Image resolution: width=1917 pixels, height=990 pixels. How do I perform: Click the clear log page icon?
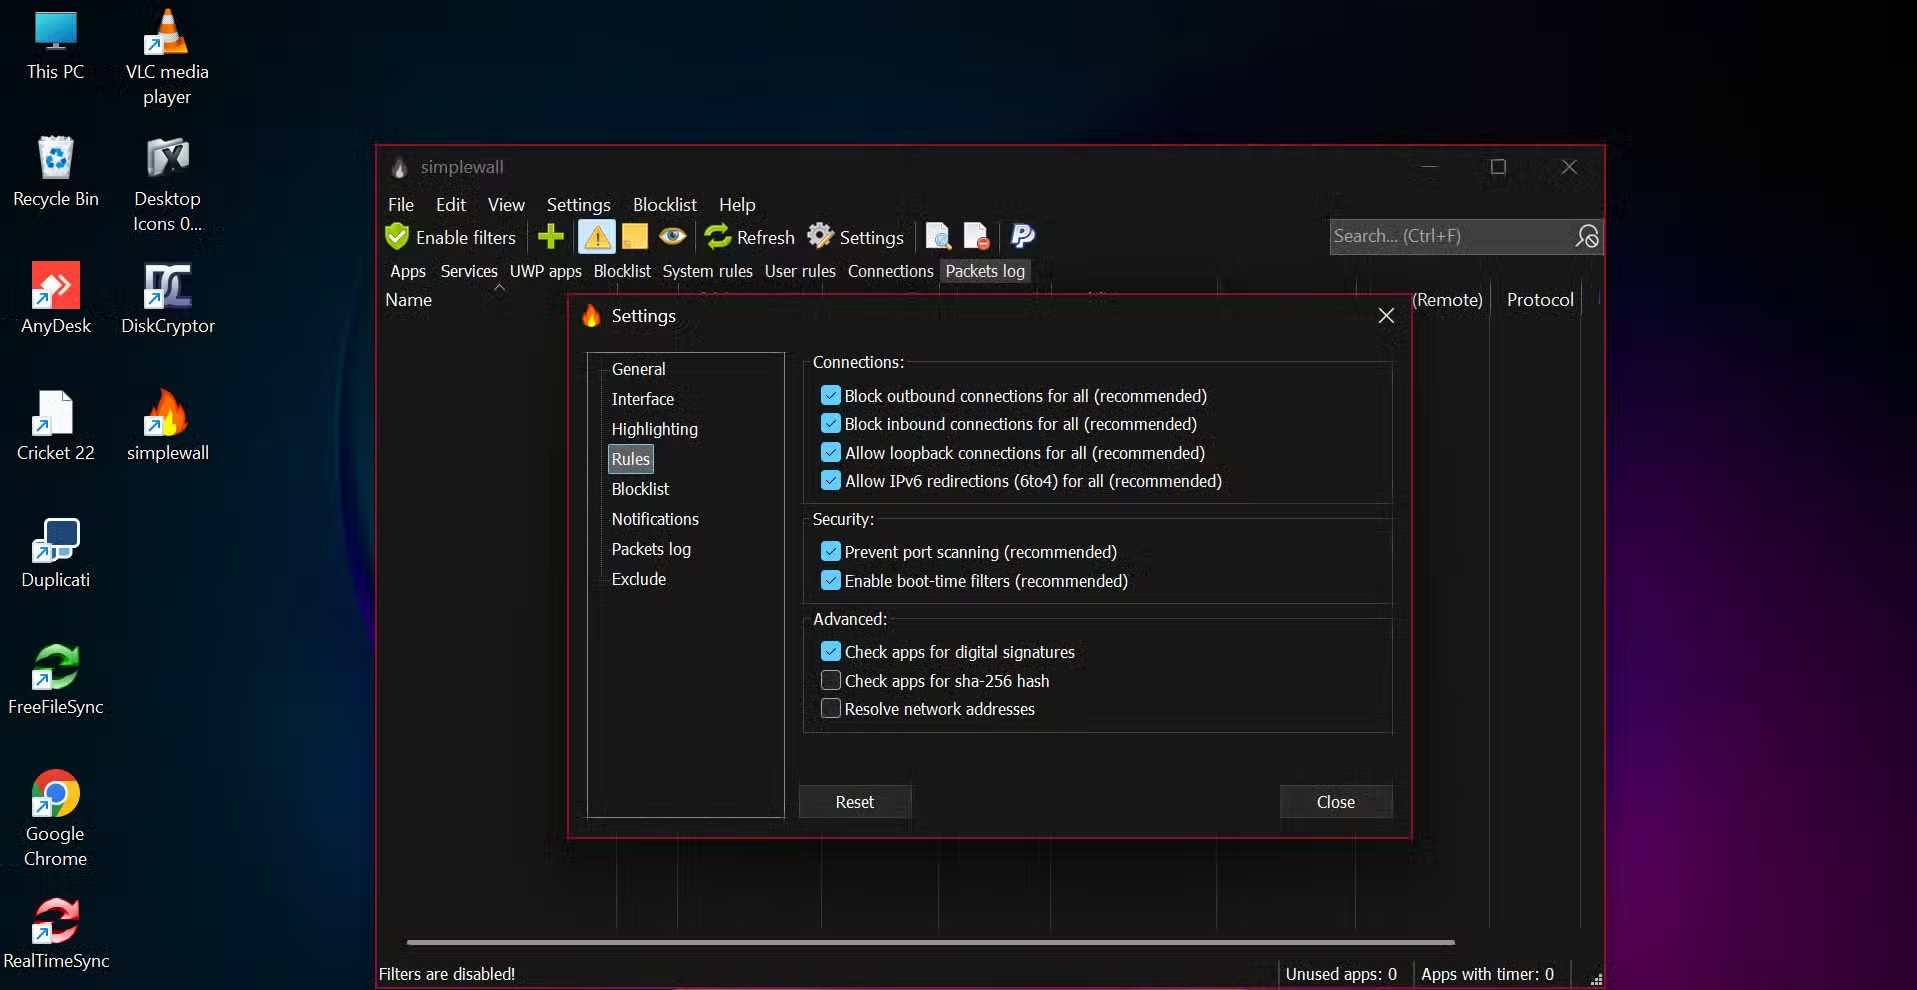(976, 237)
